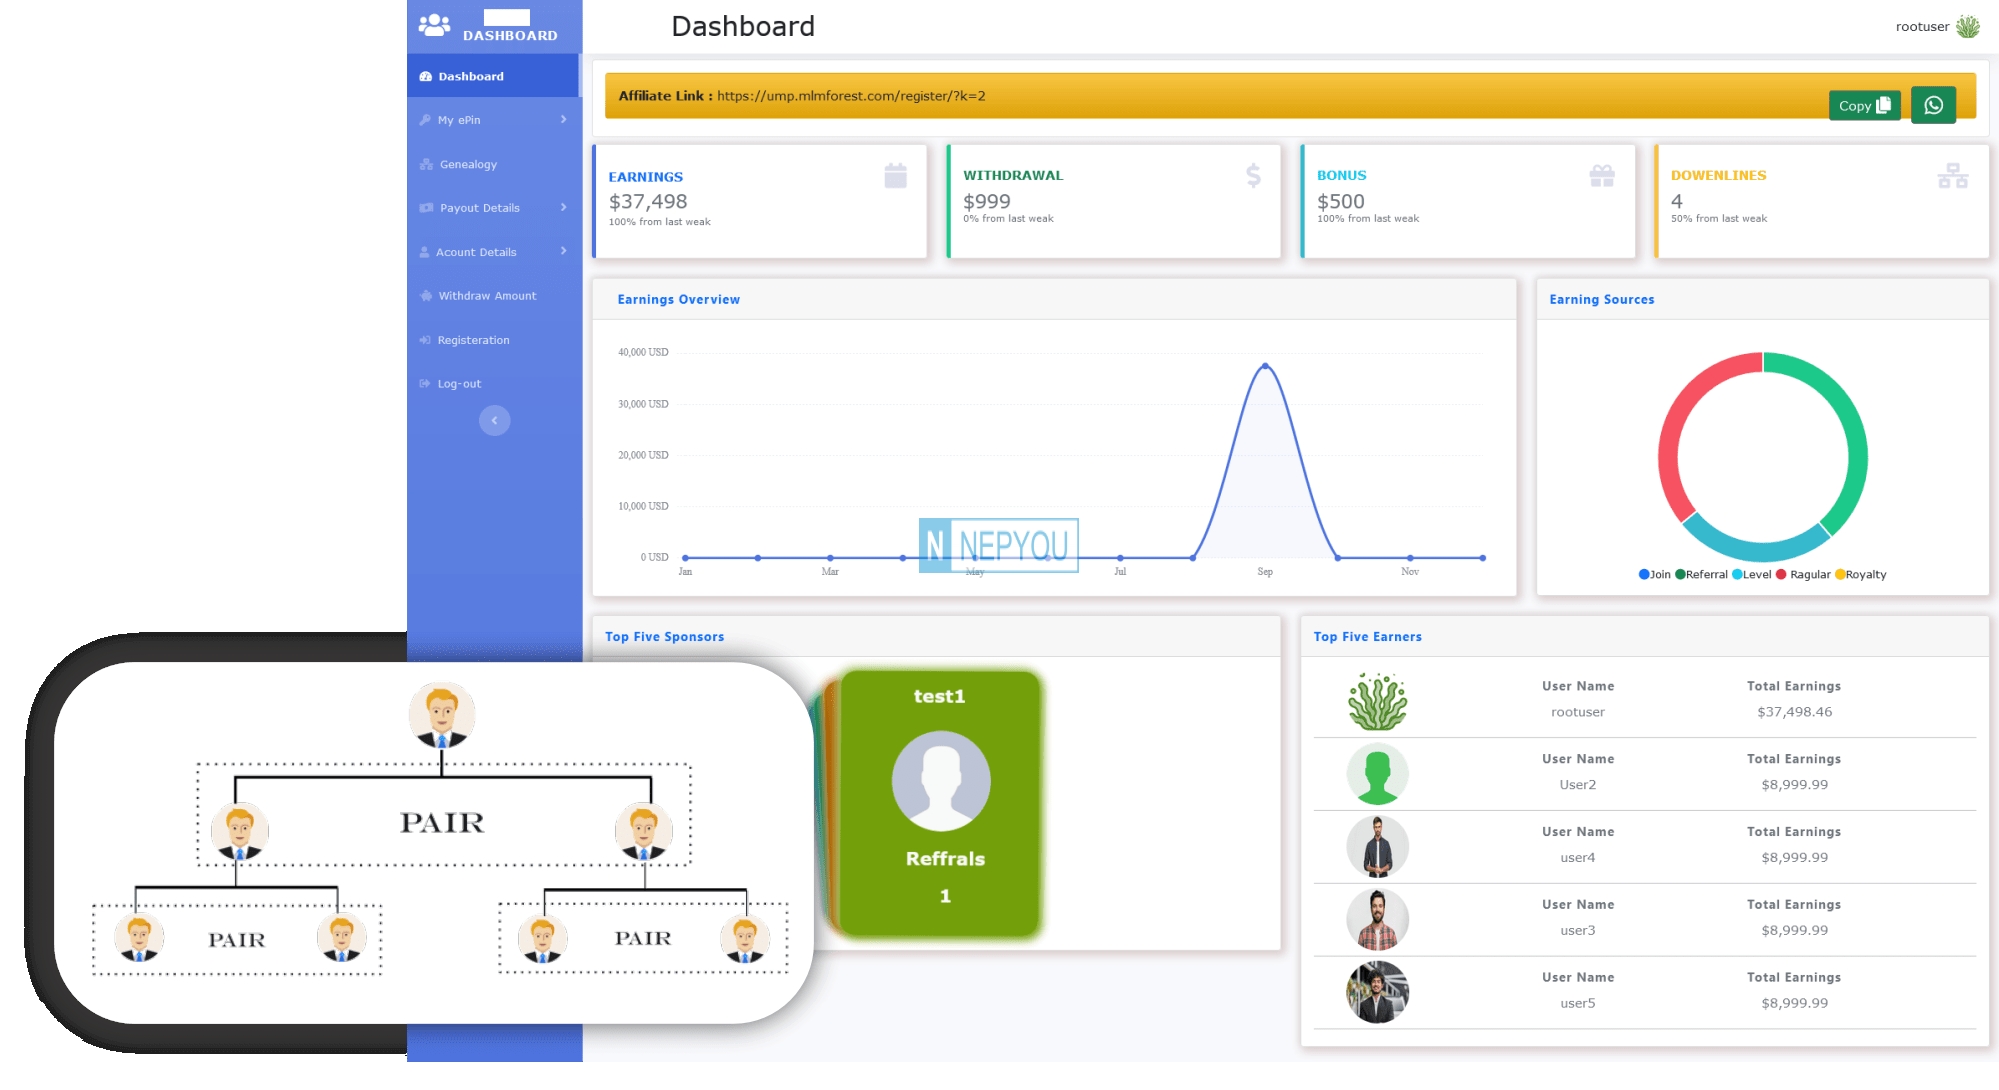This screenshot has width=1999, height=1090.
Task: Toggle the Referral legend item
Action: 1701,574
